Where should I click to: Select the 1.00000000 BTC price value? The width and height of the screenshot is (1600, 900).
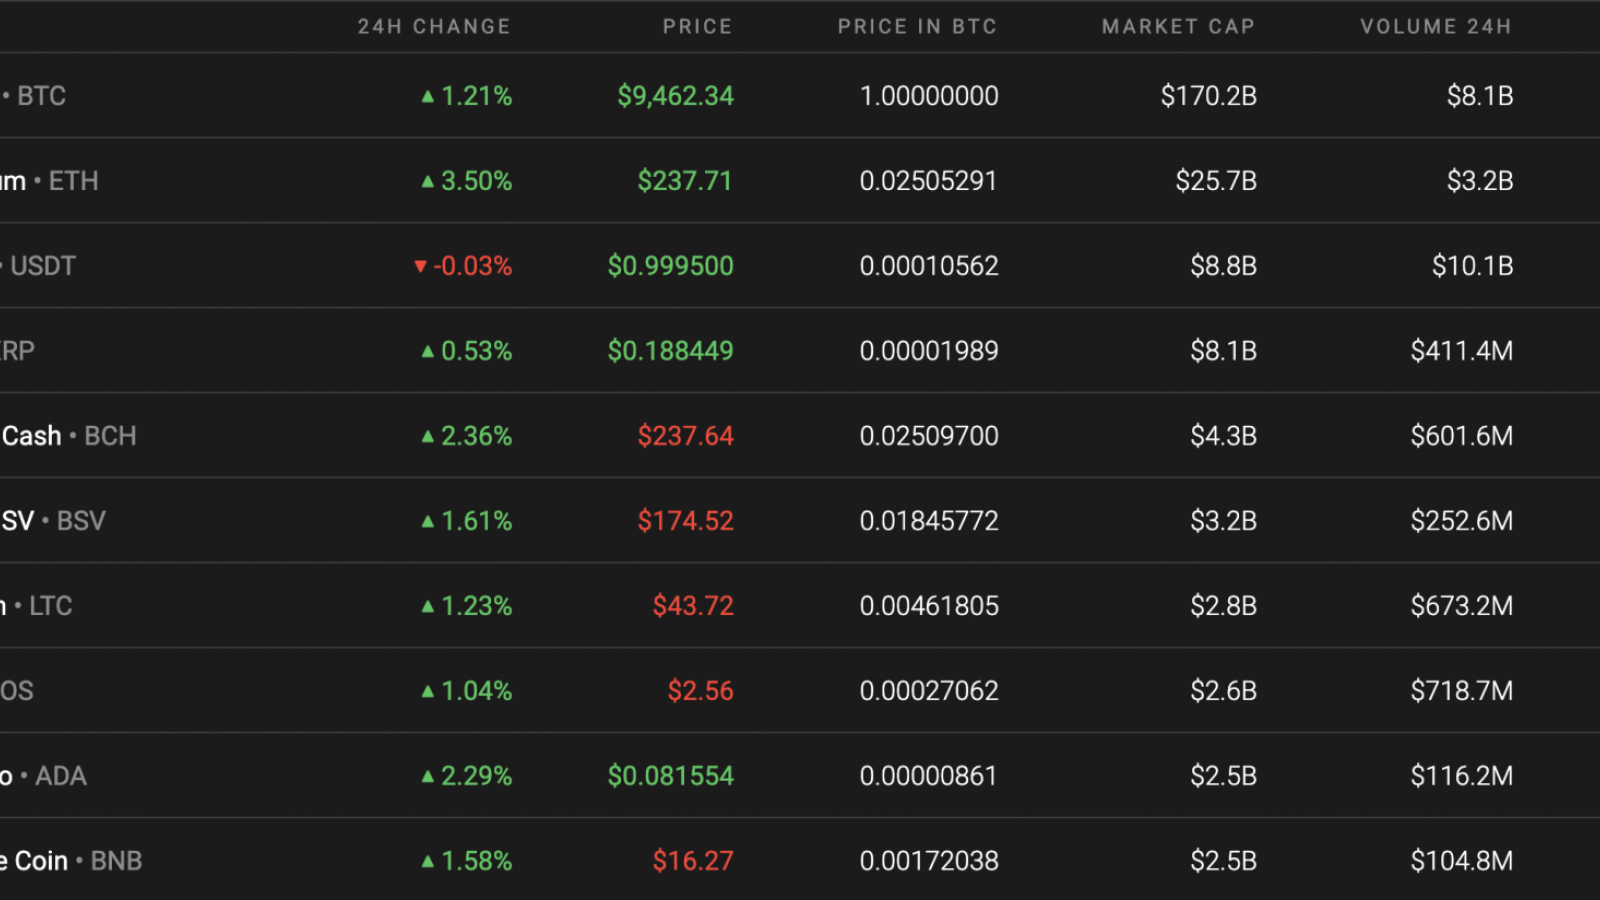pyautogui.click(x=929, y=96)
